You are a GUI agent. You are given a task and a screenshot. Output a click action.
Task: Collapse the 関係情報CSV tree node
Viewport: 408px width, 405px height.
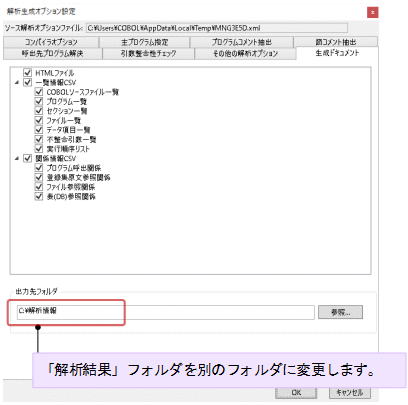[x=17, y=159]
